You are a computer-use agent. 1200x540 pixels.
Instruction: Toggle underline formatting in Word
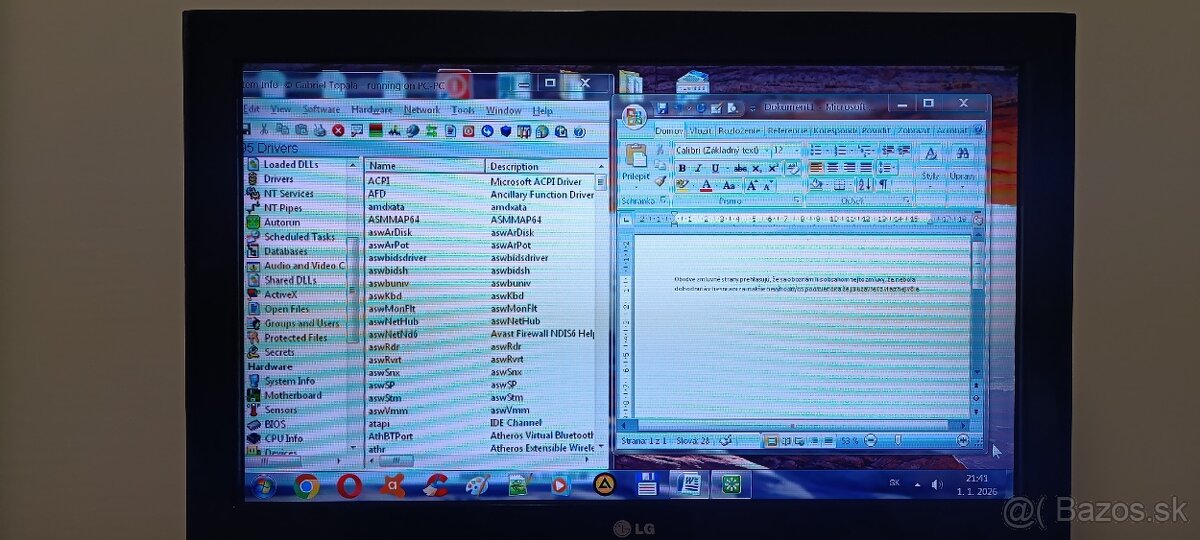[715, 168]
